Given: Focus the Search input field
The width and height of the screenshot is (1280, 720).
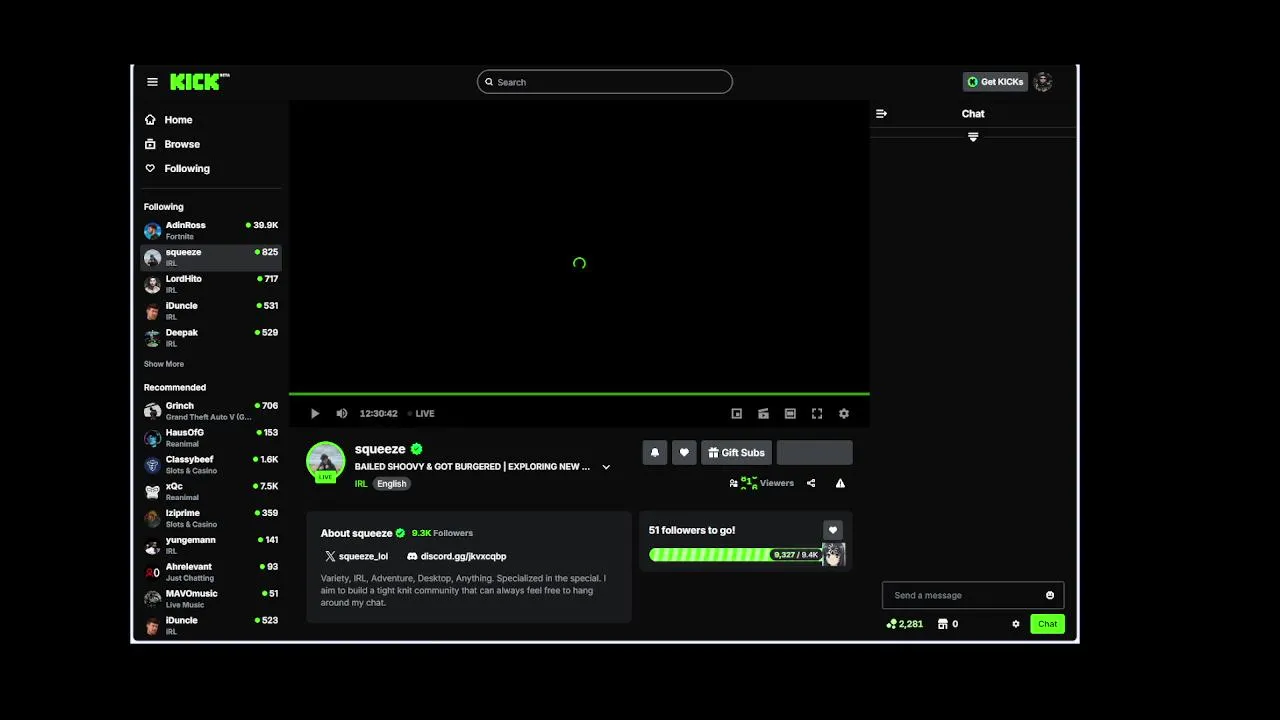Looking at the screenshot, I should tap(605, 82).
